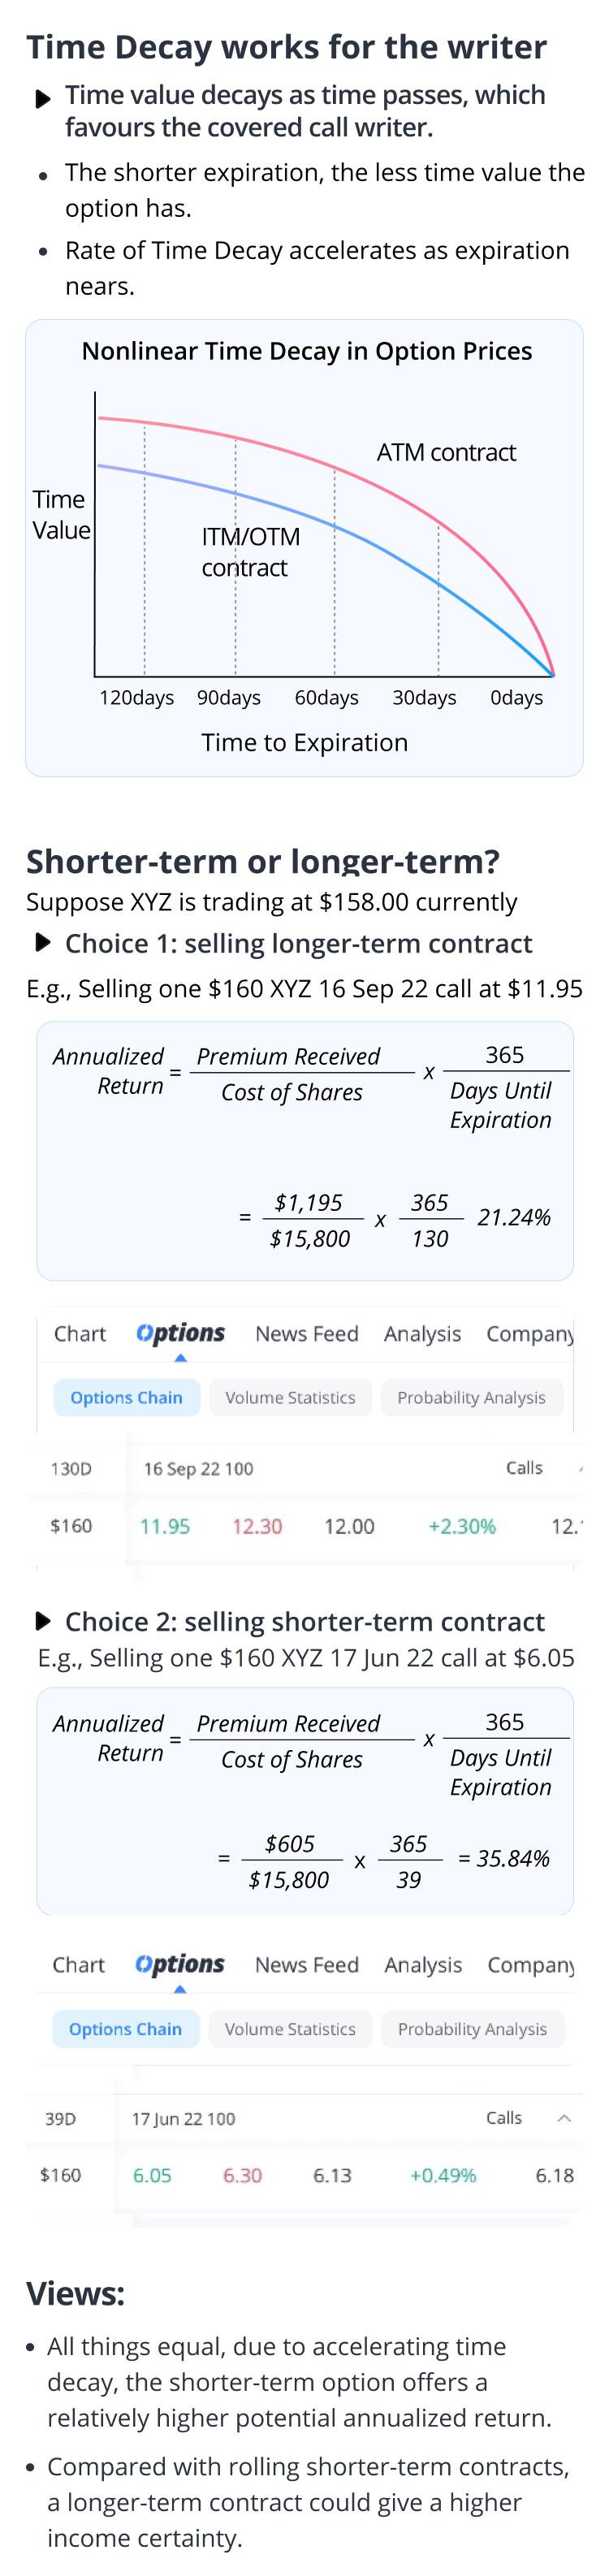Expand the 16 Sep 22 100 expiration row

tap(198, 1468)
